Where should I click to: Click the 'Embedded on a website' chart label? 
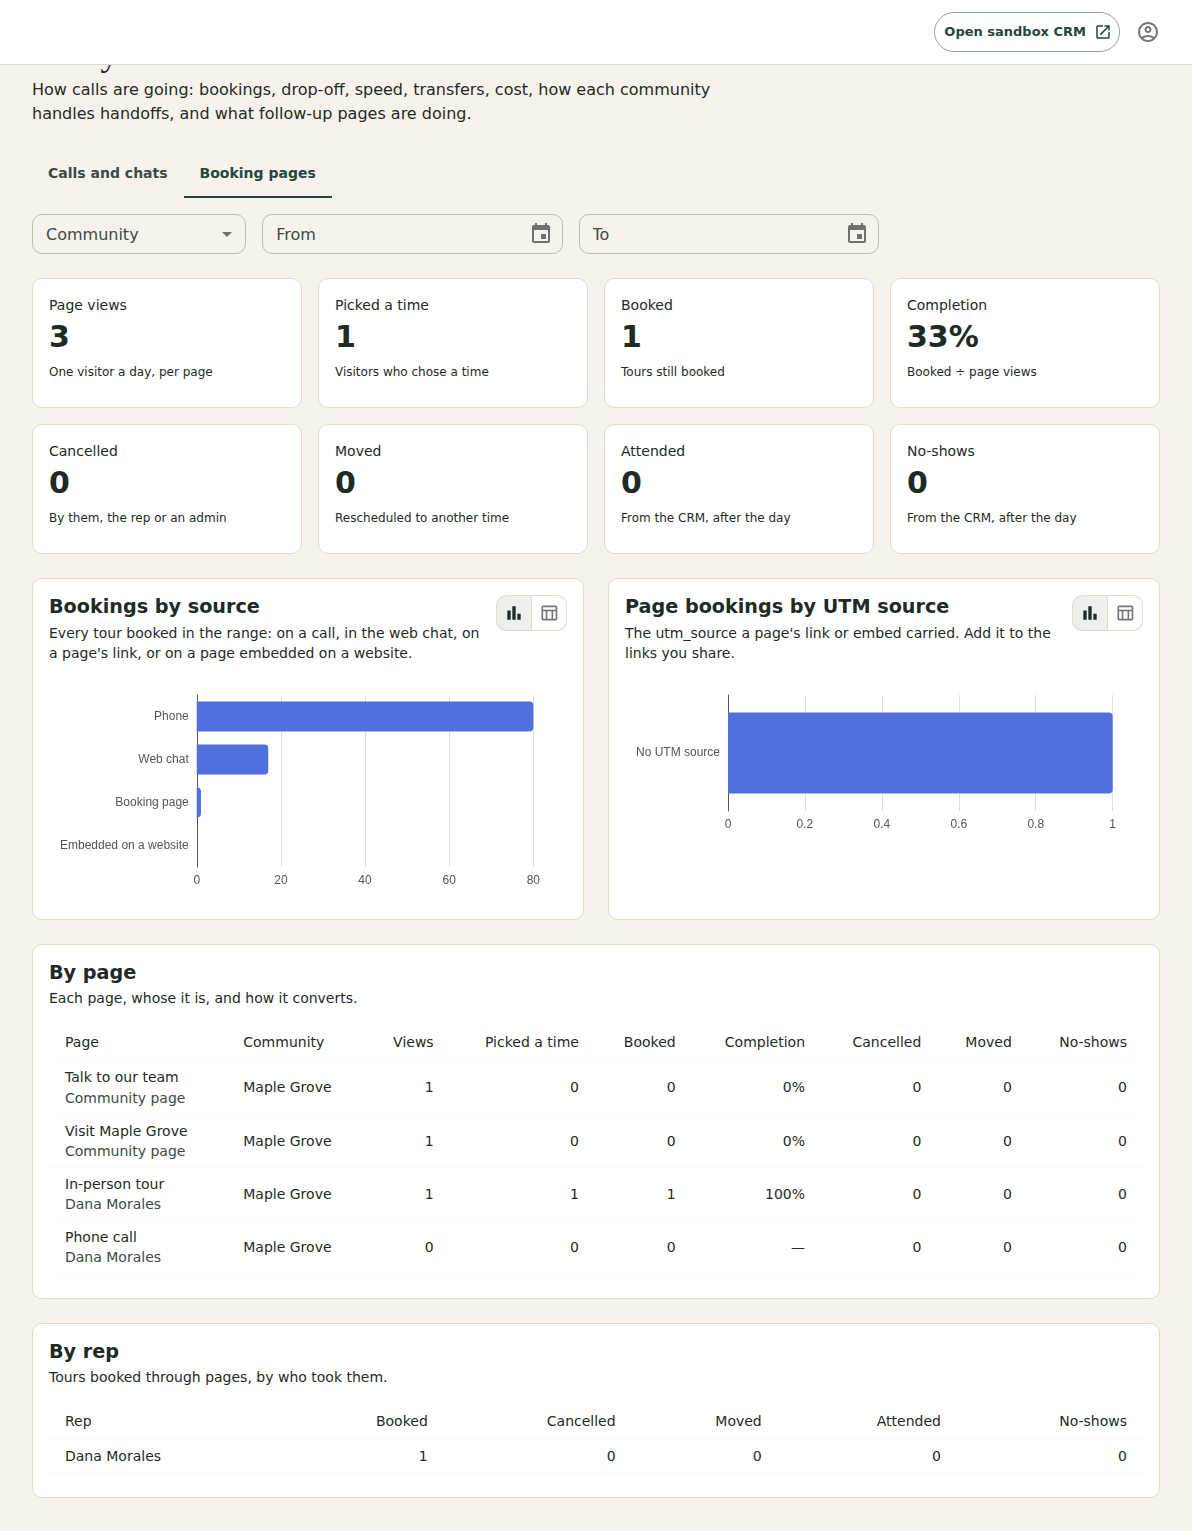(x=124, y=845)
